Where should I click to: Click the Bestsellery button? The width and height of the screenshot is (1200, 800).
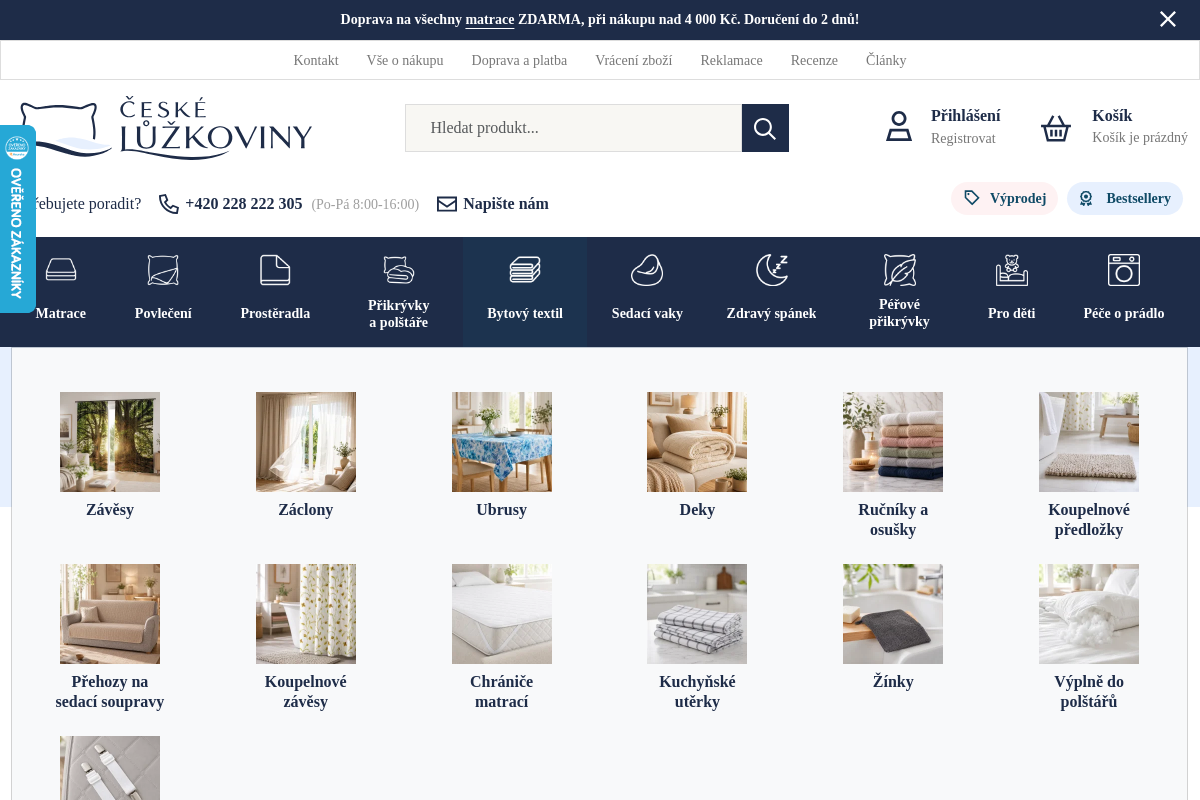click(x=1125, y=198)
